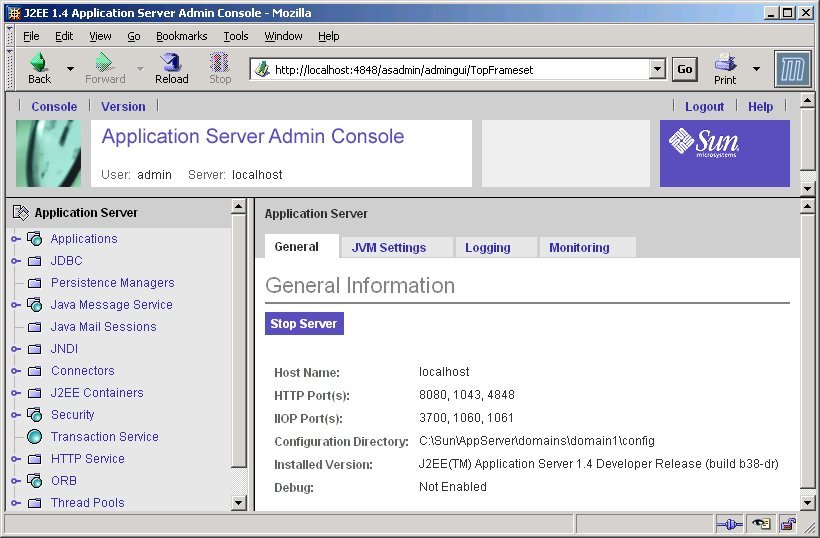Expand the Applications tree node
The width and height of the screenshot is (820, 538).
pyautogui.click(x=16, y=239)
